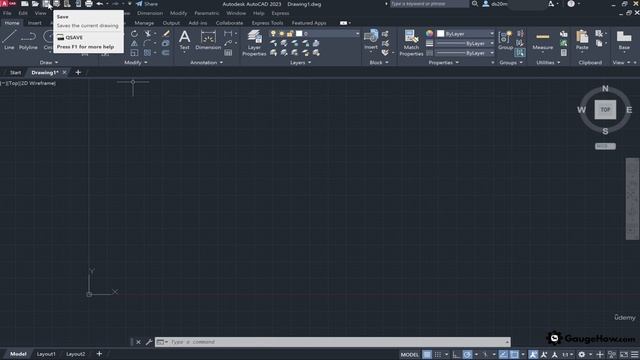Open the Window menu

[x=236, y=13]
